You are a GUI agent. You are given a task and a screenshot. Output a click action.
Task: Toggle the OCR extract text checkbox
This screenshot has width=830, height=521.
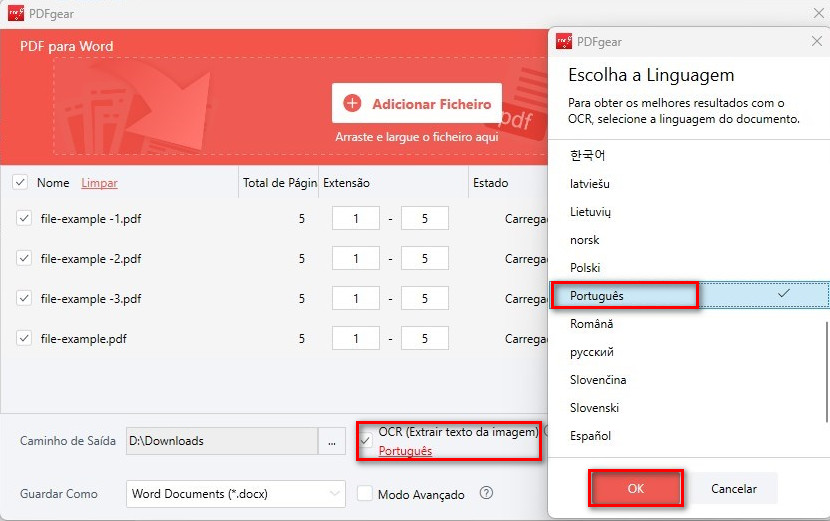(x=366, y=441)
